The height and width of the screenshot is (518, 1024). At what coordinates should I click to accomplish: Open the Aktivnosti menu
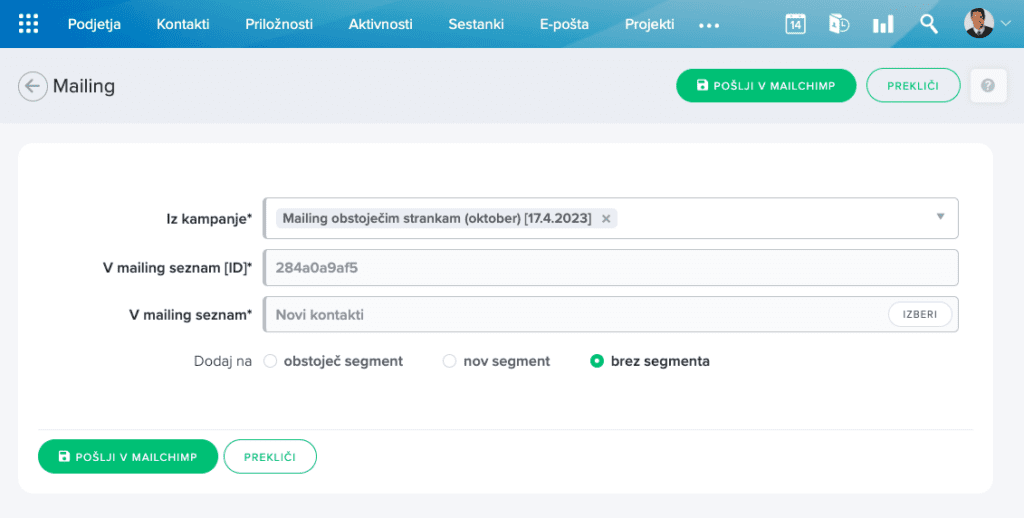(380, 24)
